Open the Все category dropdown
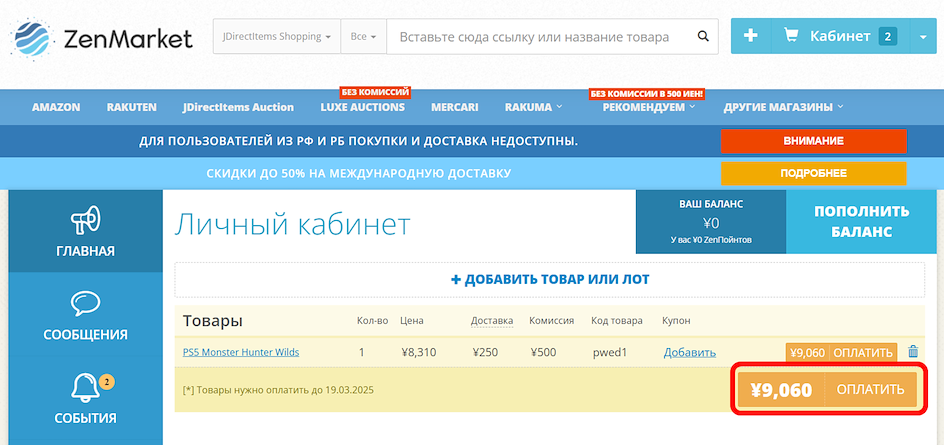 364,36
